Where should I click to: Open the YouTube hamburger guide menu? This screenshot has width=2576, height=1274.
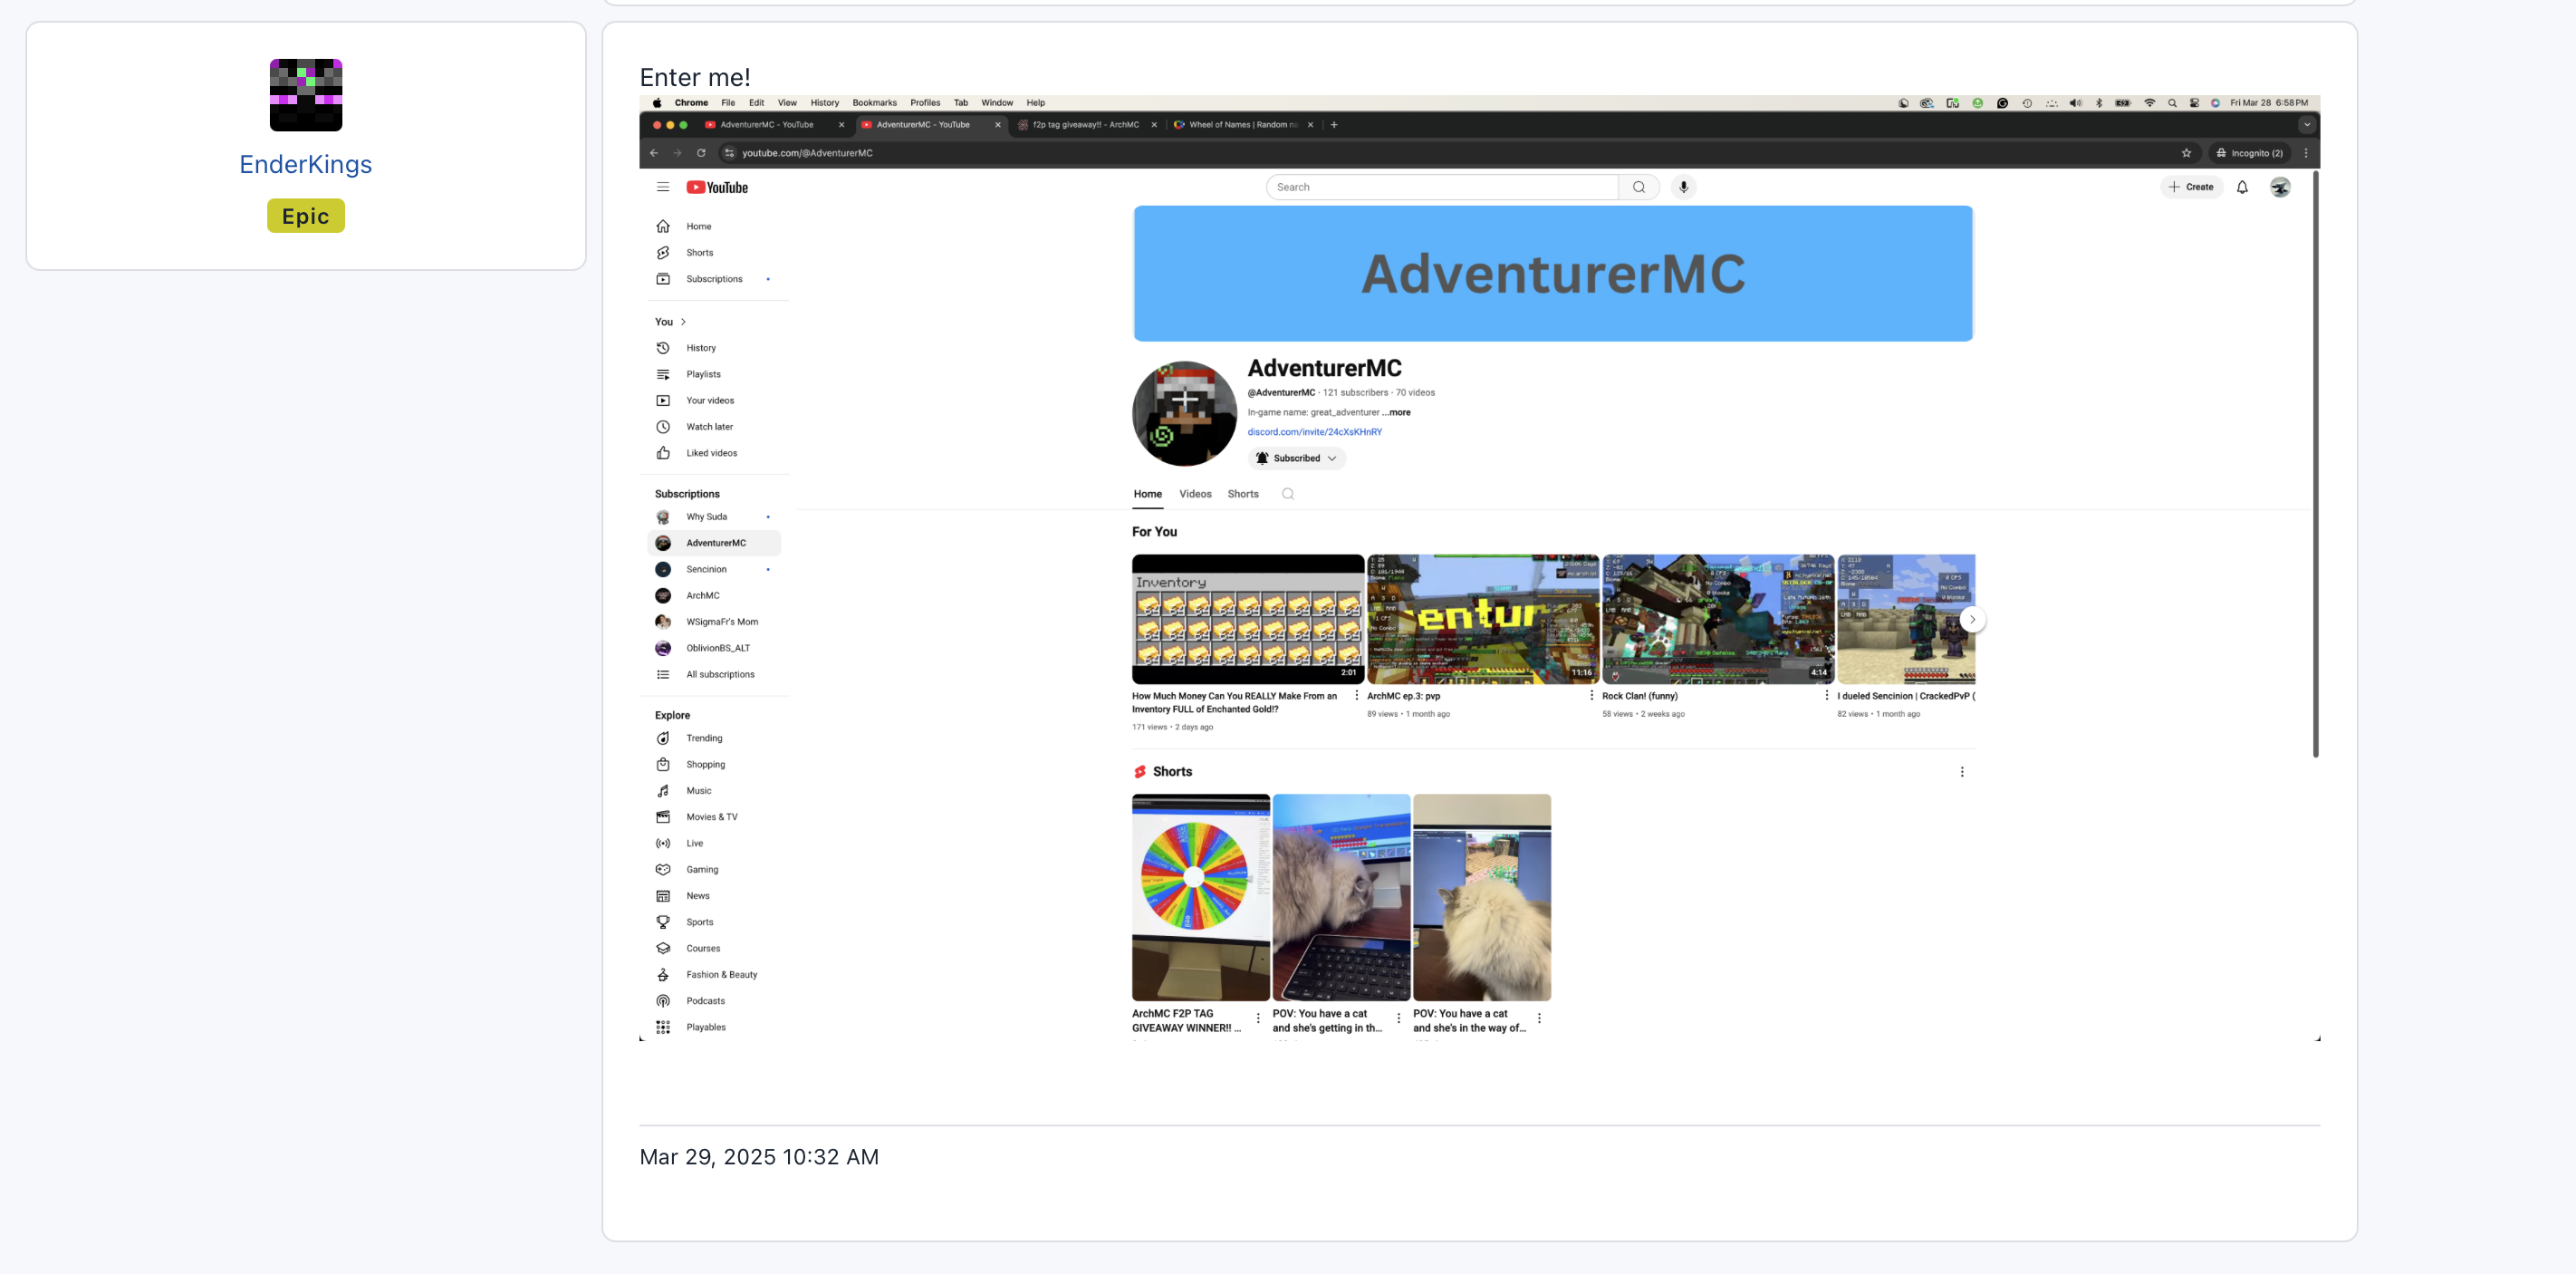coord(663,187)
